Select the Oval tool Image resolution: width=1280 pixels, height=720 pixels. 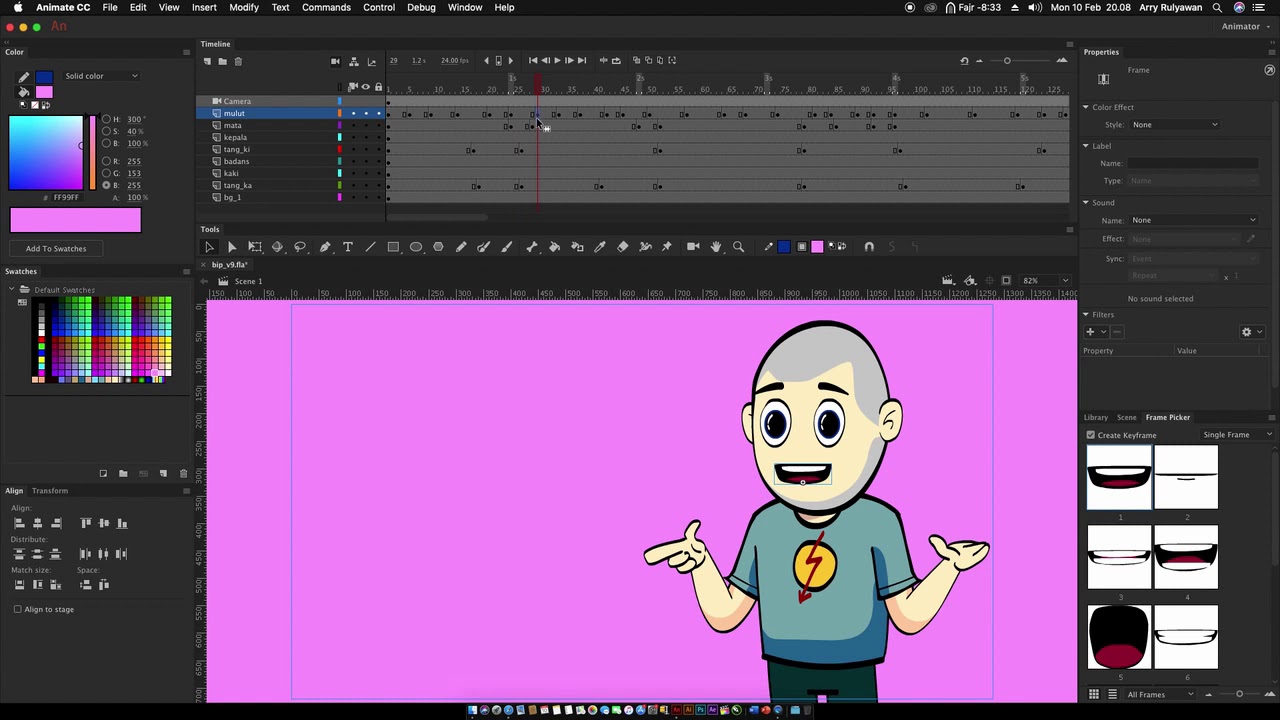pyautogui.click(x=416, y=247)
